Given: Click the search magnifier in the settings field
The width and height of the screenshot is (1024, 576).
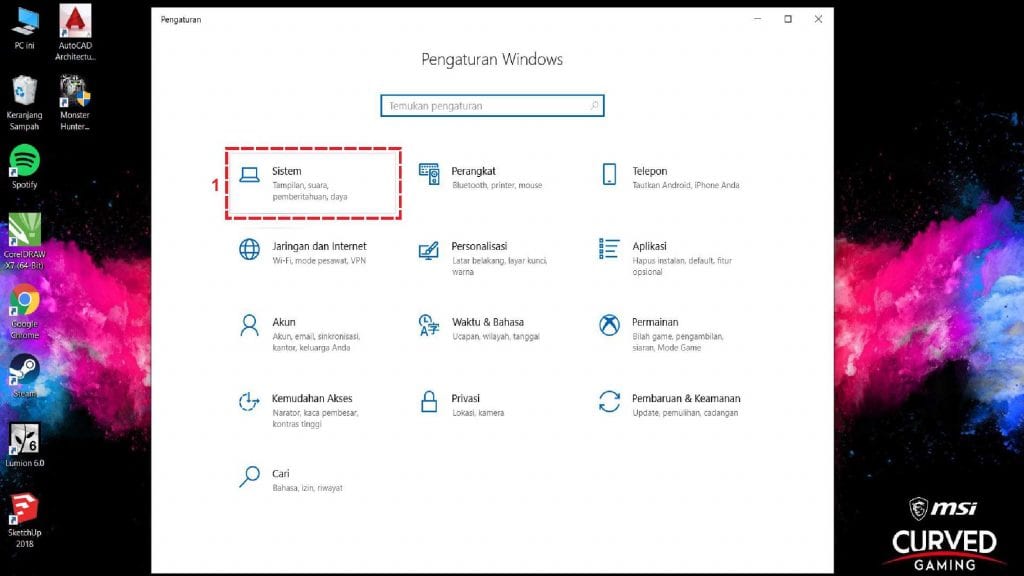Looking at the screenshot, I should coord(594,105).
